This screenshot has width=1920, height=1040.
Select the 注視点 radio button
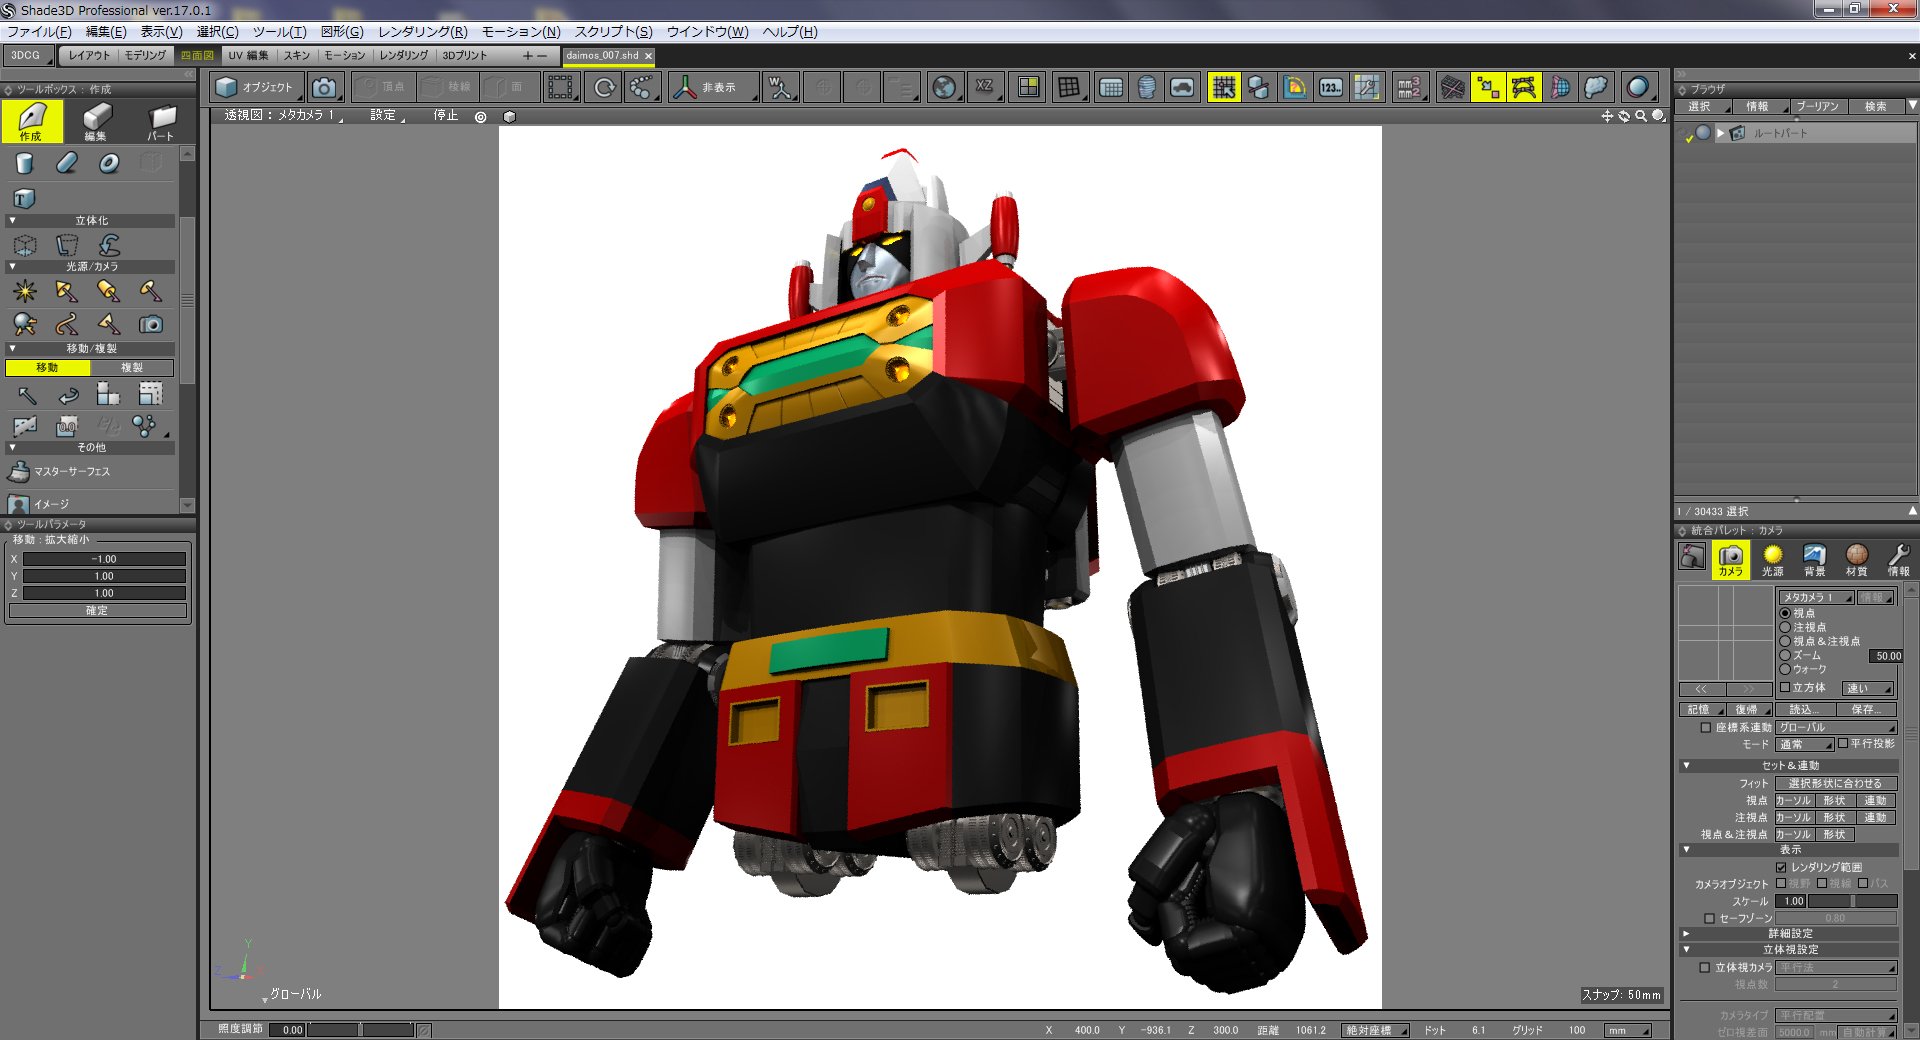pyautogui.click(x=1784, y=627)
